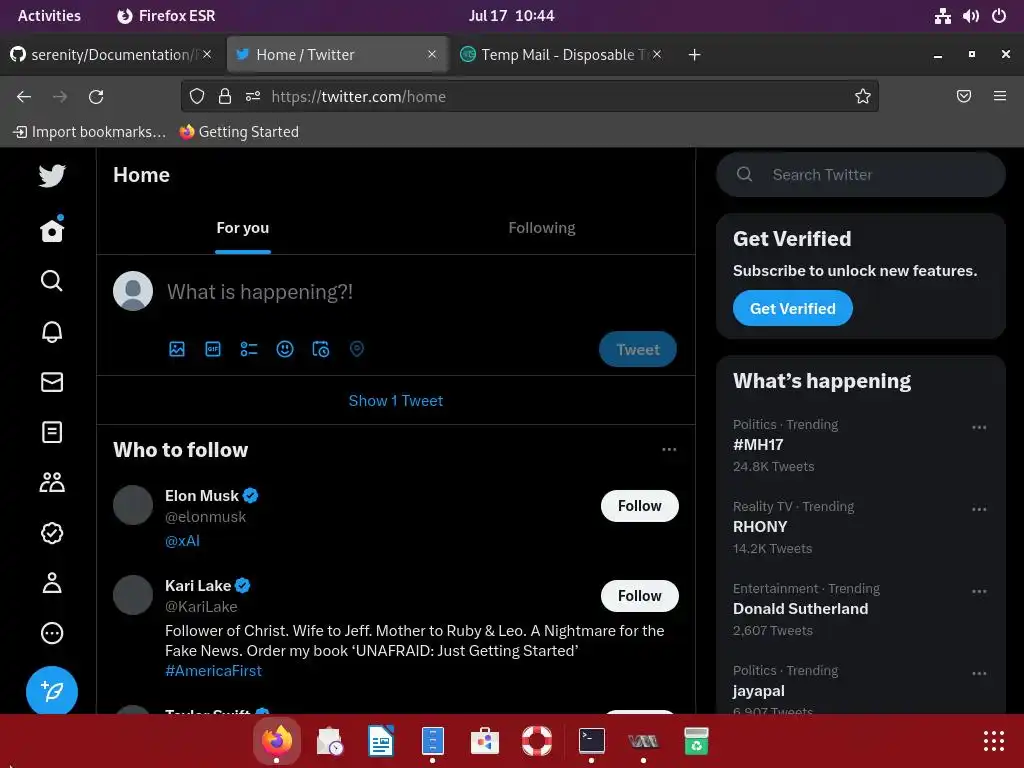Open Who to follow more options
The width and height of the screenshot is (1024, 768).
tap(669, 449)
